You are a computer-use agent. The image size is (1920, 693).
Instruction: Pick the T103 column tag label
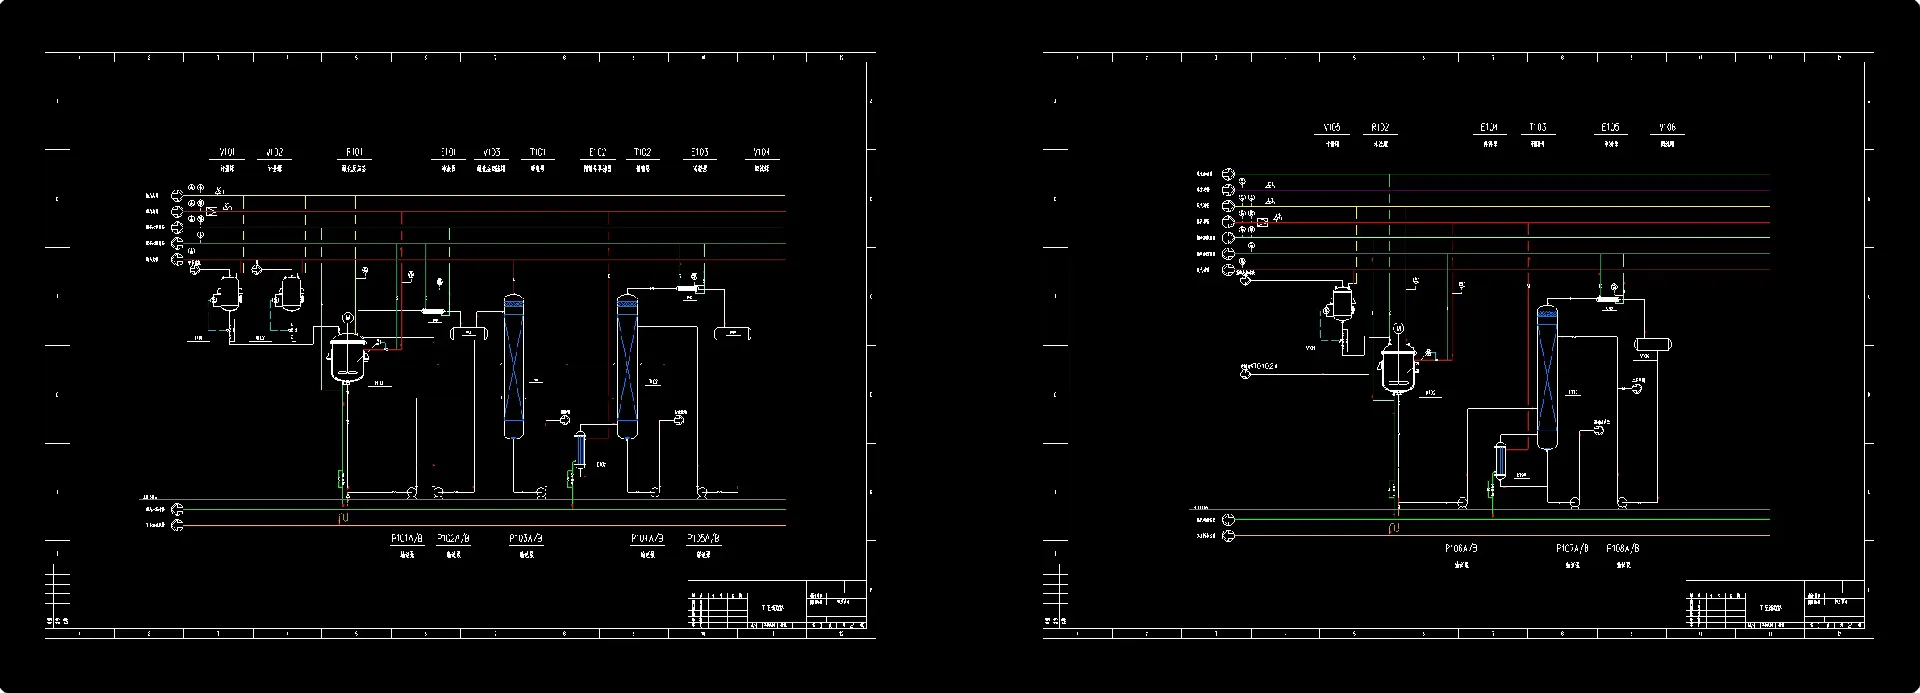pos(1538,128)
